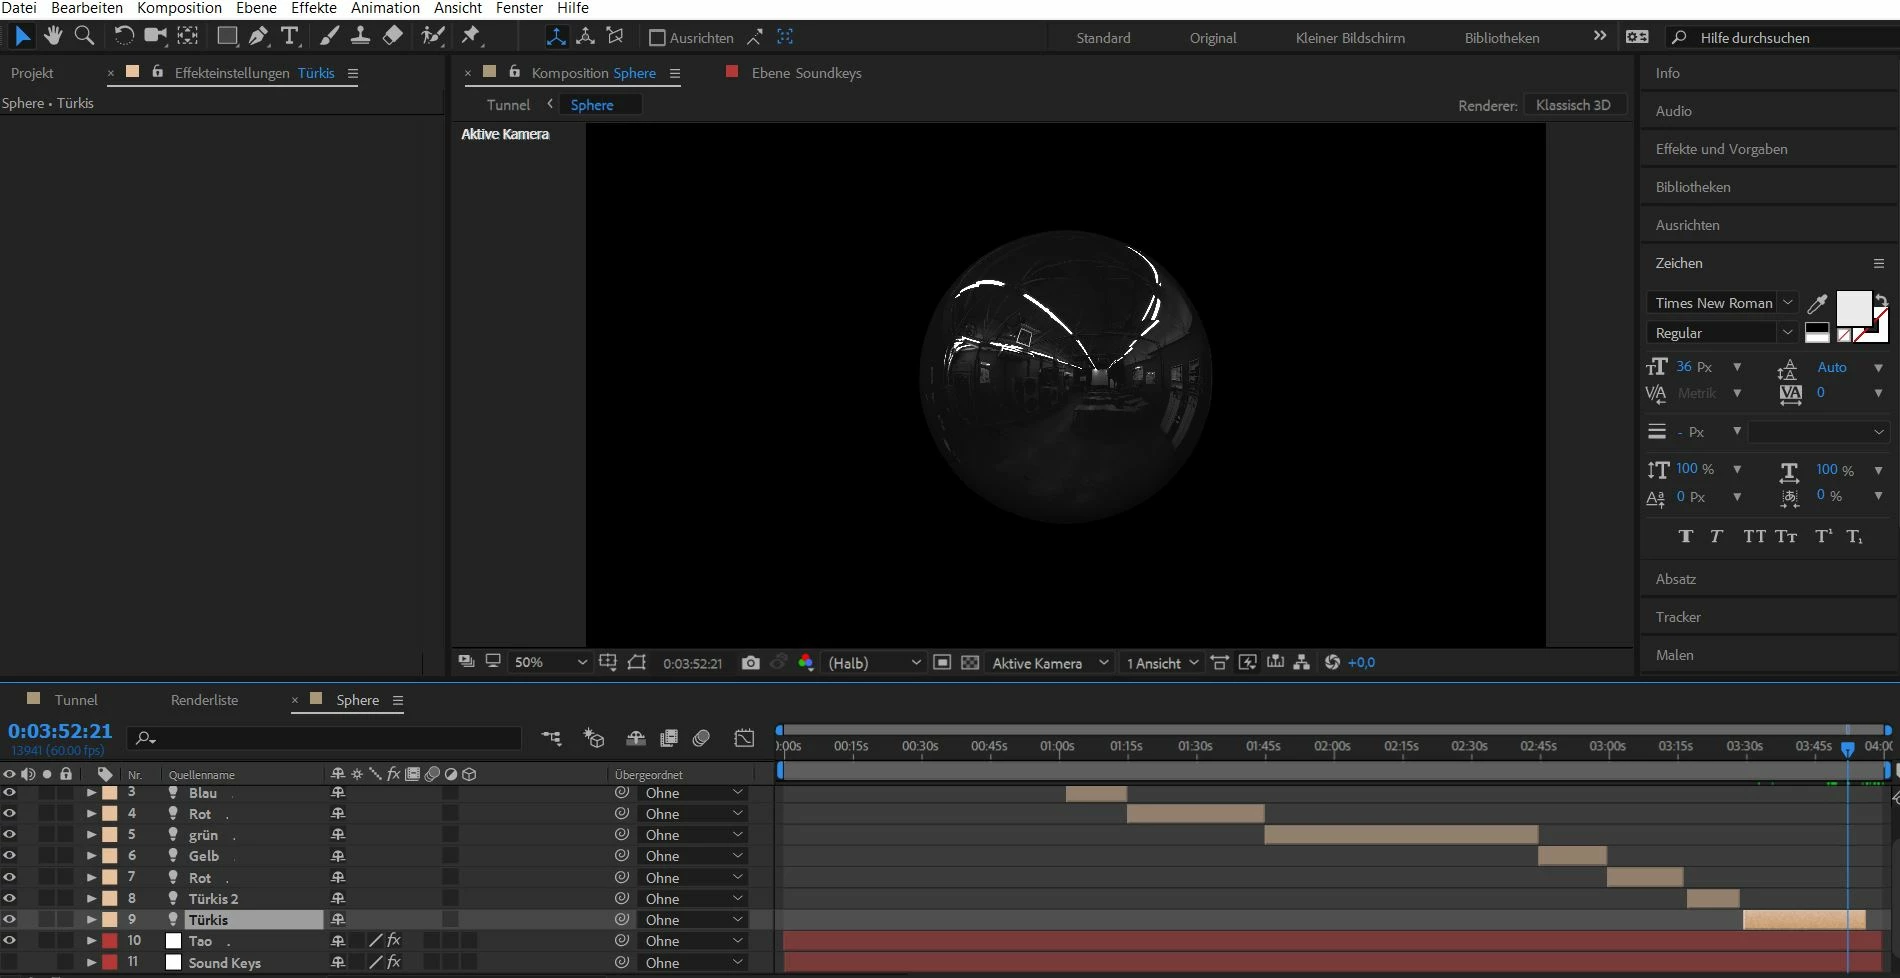Select the Brush tool
The image size is (1900, 978).
pos(329,37)
